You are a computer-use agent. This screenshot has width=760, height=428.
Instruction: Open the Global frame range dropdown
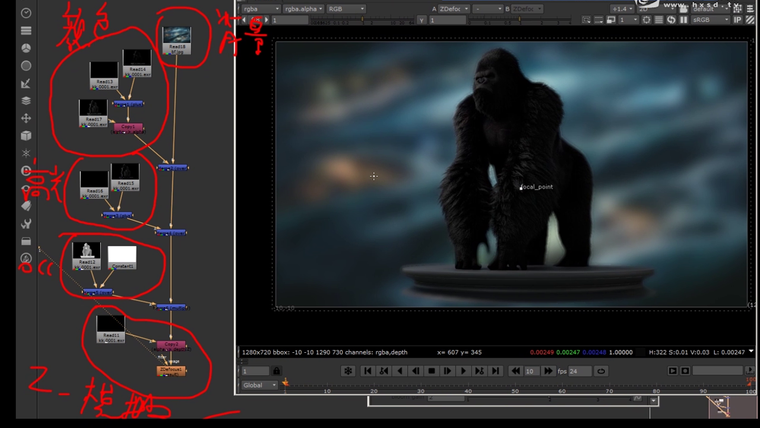259,385
